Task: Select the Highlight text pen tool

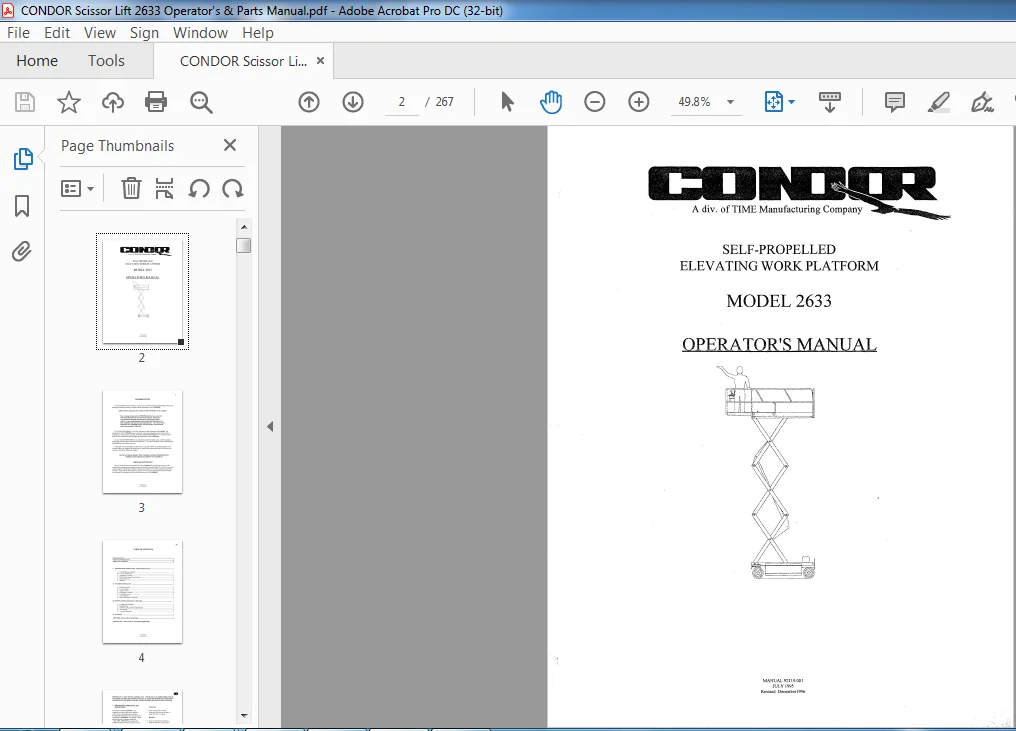Action: point(938,102)
